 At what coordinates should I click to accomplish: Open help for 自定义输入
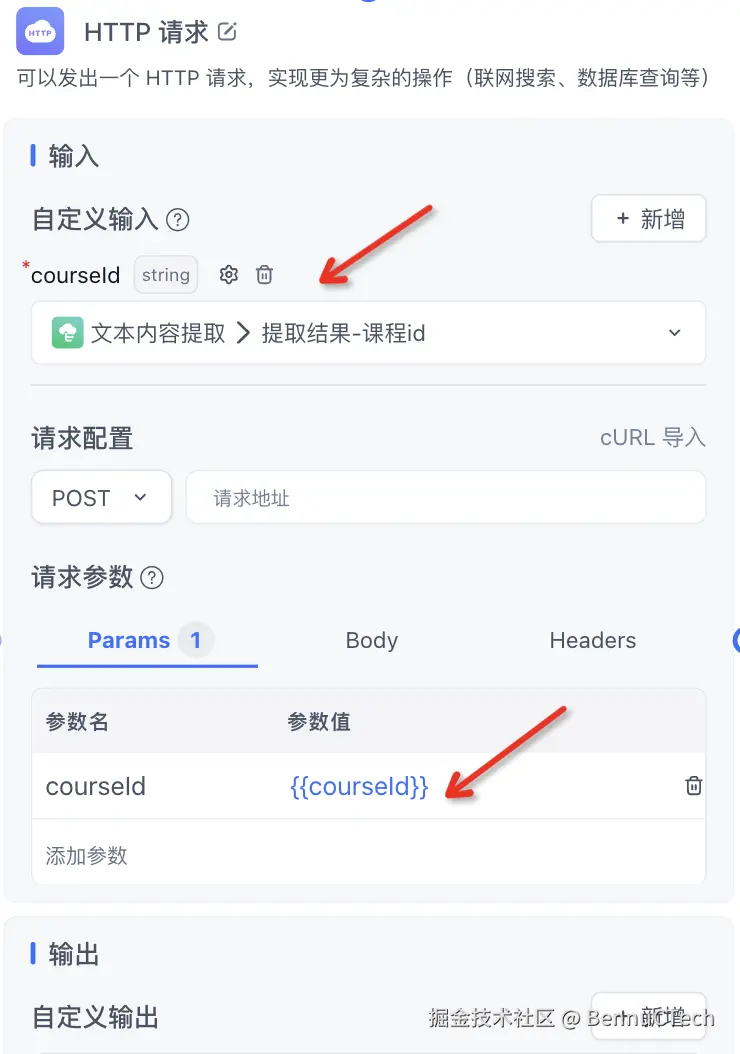(x=177, y=220)
